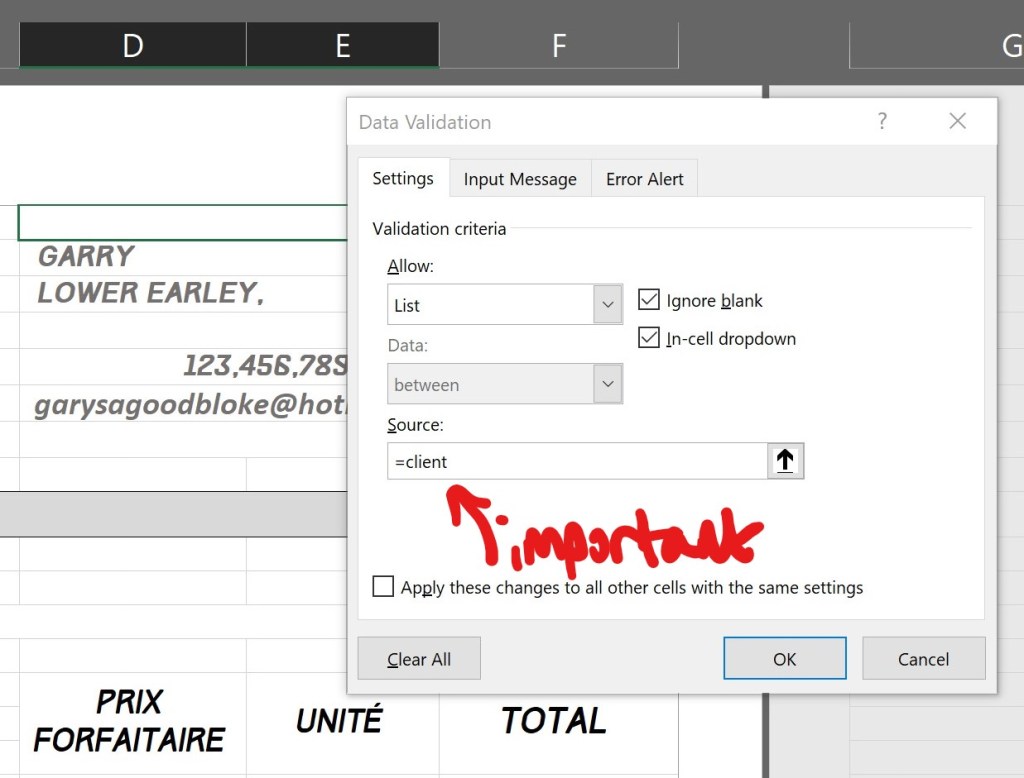This screenshot has width=1024, height=778.
Task: Open the Error Alert tab
Action: coord(644,179)
